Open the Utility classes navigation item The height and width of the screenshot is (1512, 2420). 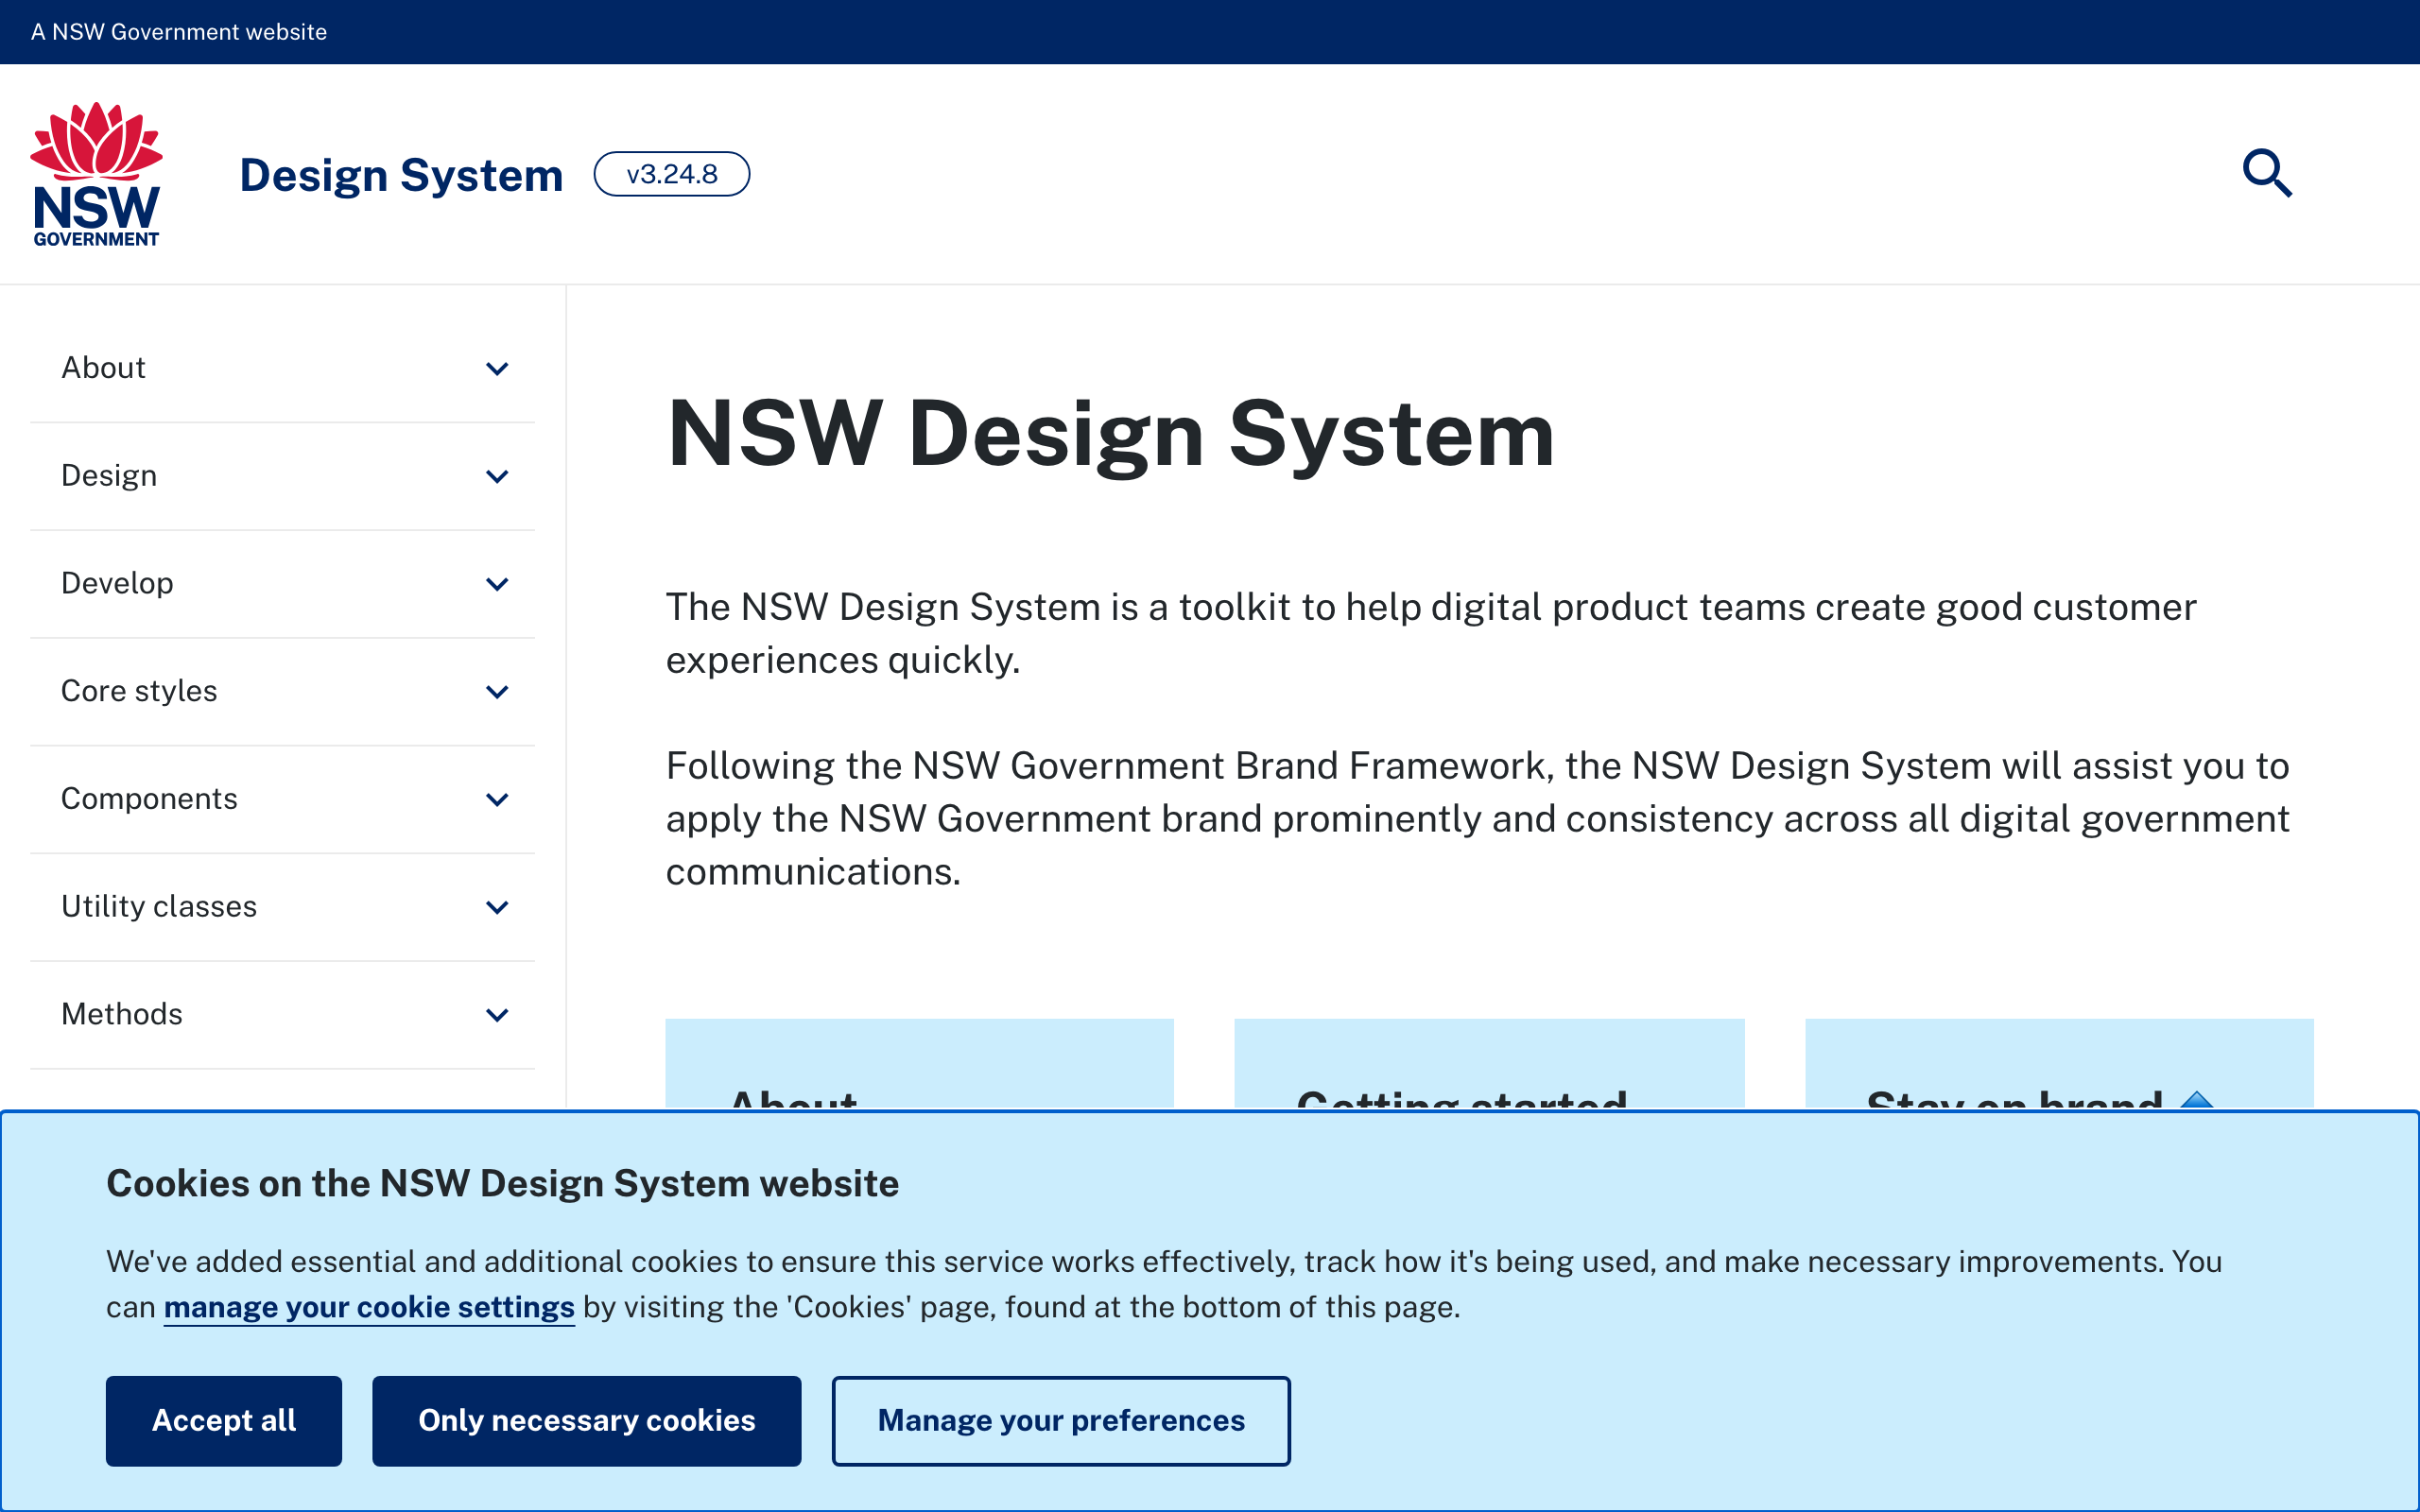[x=282, y=907]
